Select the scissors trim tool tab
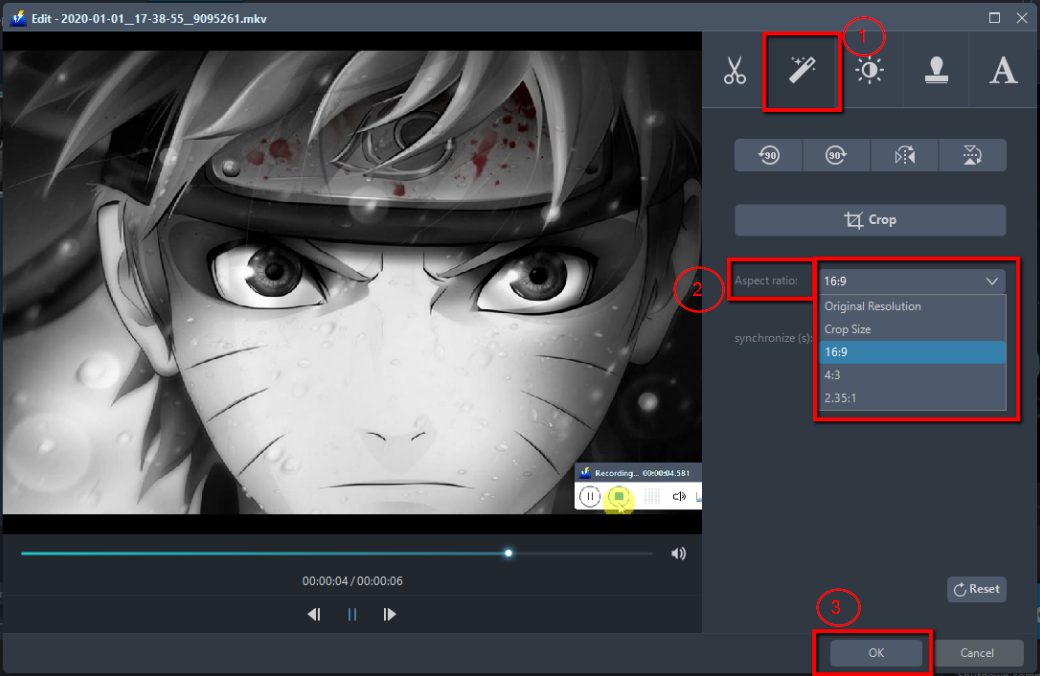Viewport: 1040px width, 676px height. coord(735,70)
